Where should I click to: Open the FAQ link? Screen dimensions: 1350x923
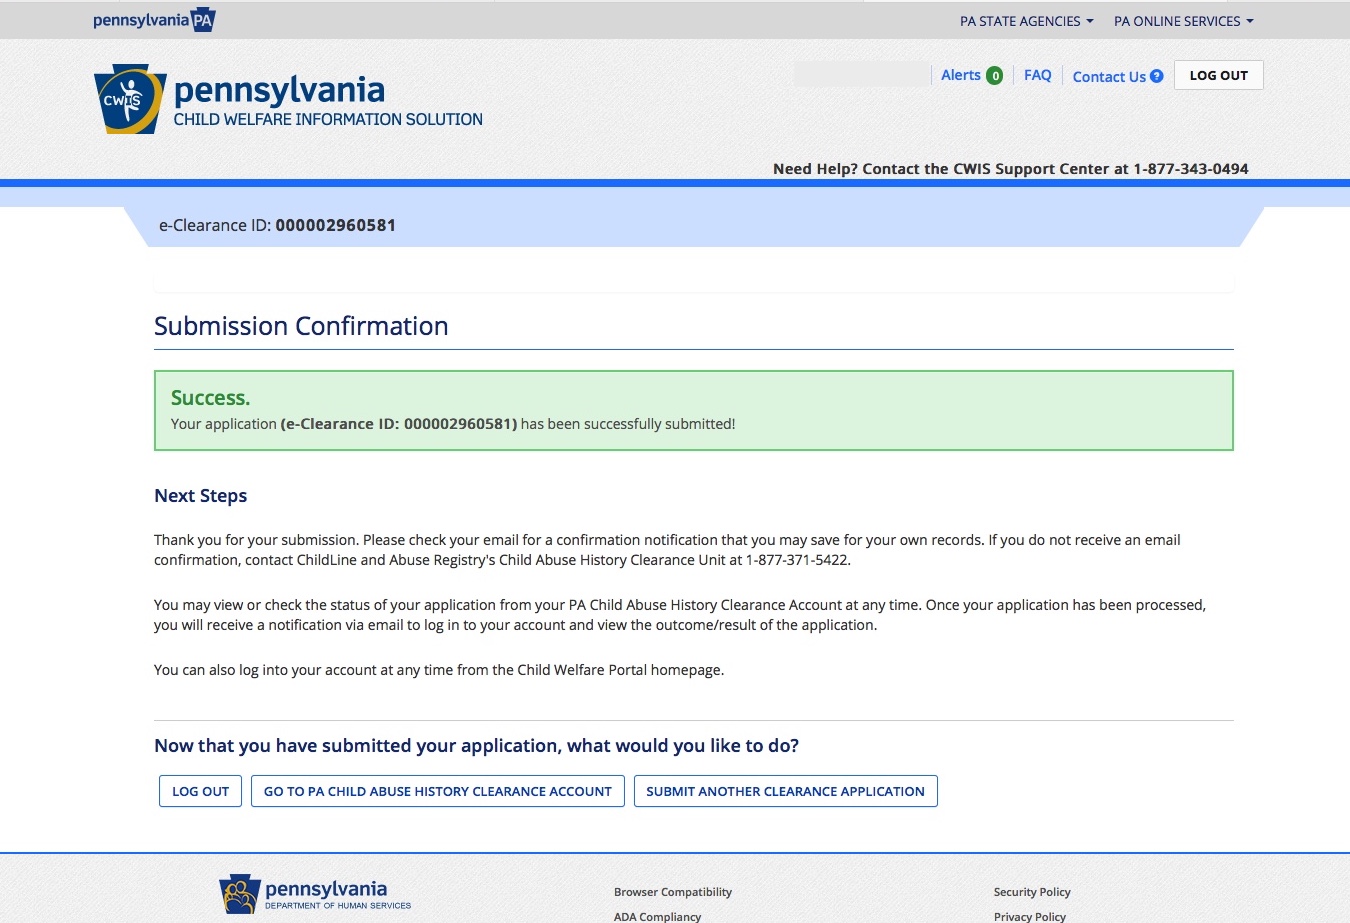point(1037,75)
